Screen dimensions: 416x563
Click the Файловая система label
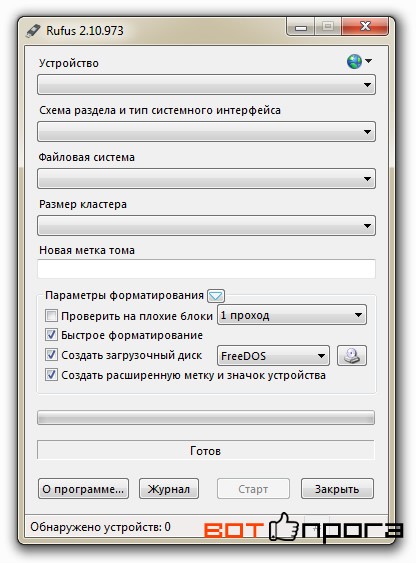tap(87, 157)
